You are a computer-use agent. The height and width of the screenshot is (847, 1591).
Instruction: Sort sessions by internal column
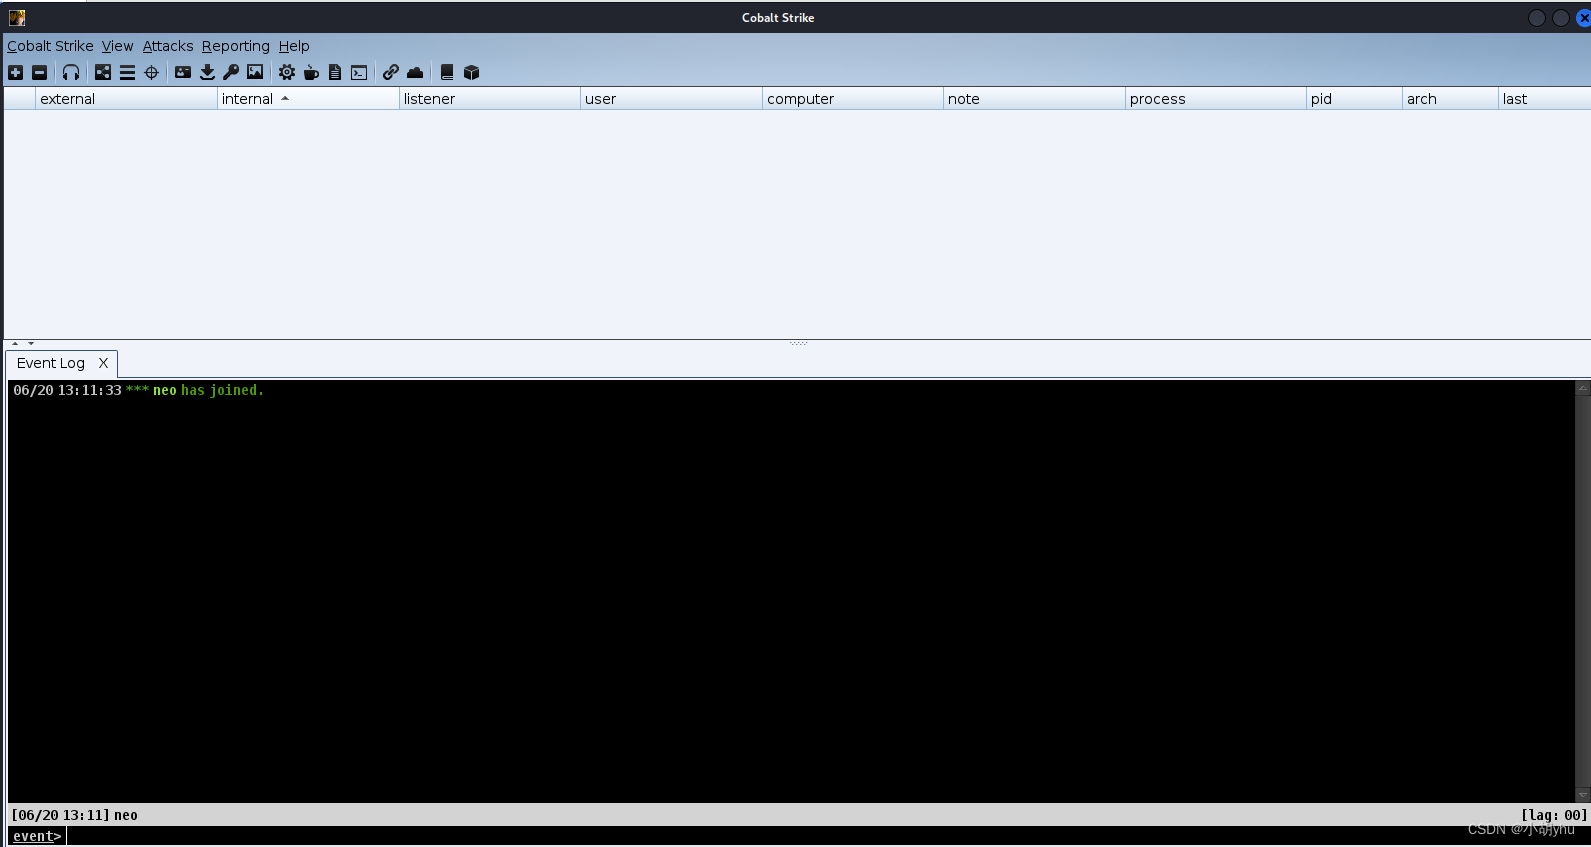[x=308, y=99]
